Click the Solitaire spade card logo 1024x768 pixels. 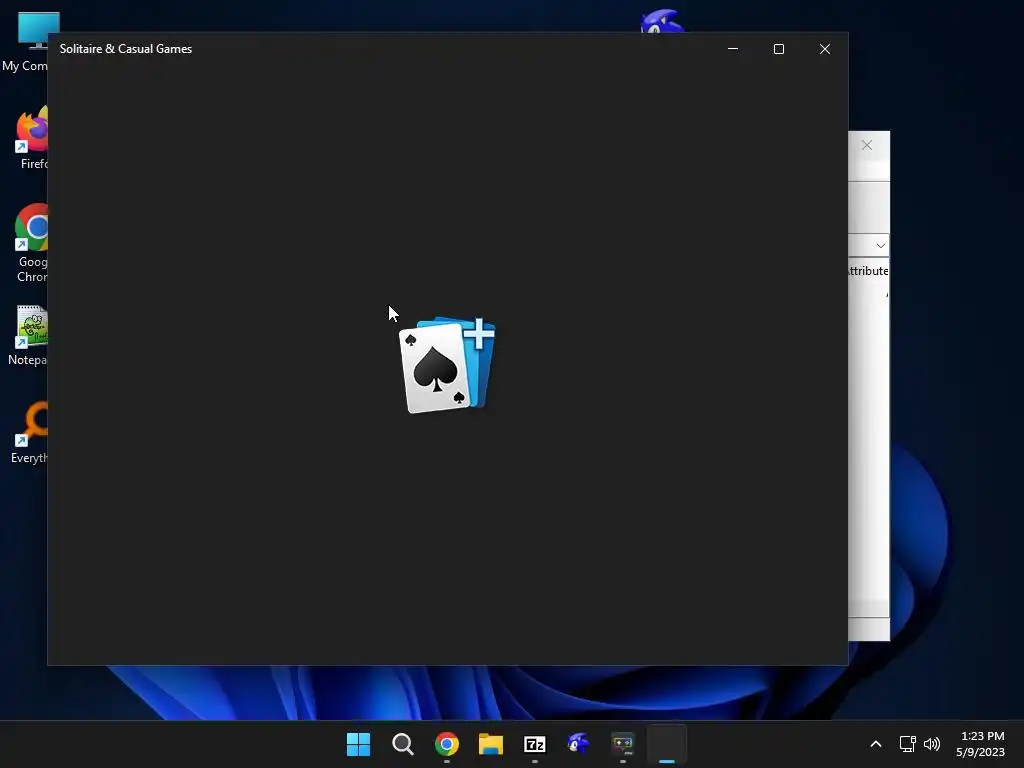point(447,365)
